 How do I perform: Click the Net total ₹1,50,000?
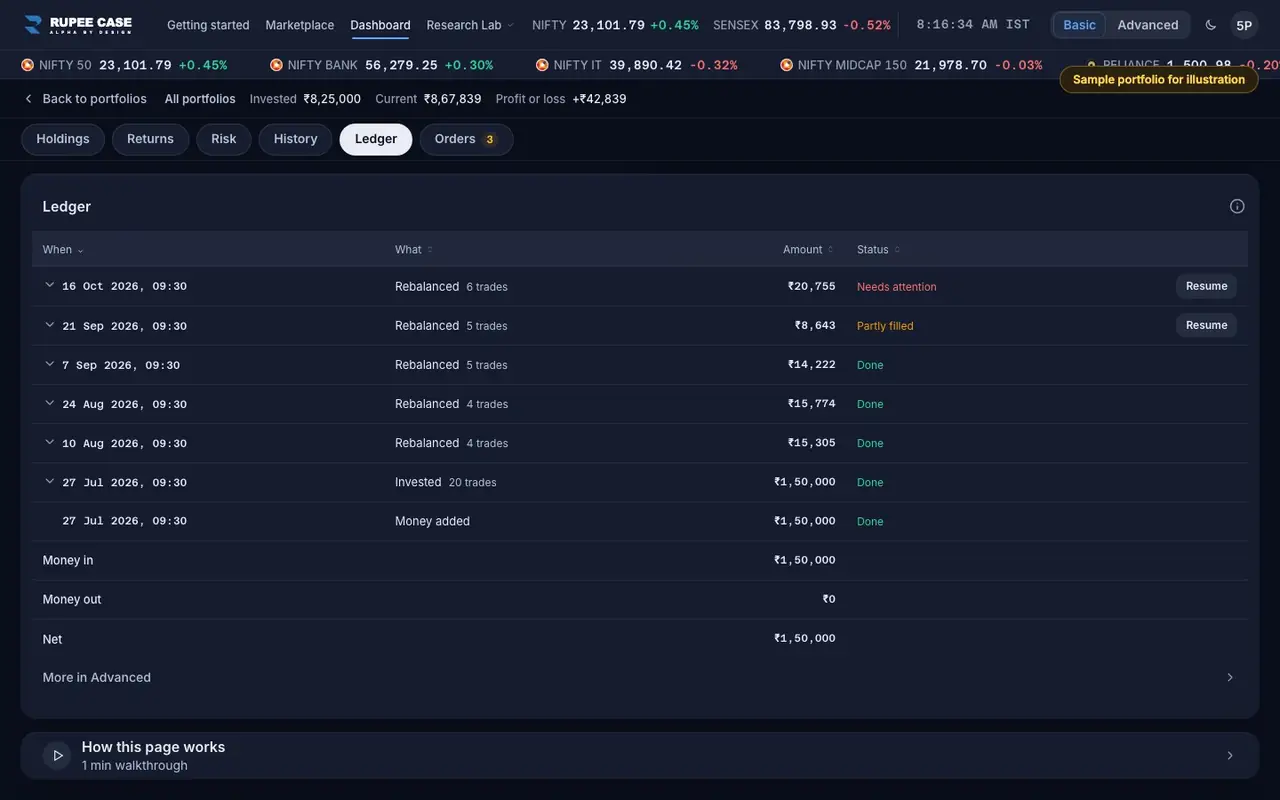coord(804,639)
